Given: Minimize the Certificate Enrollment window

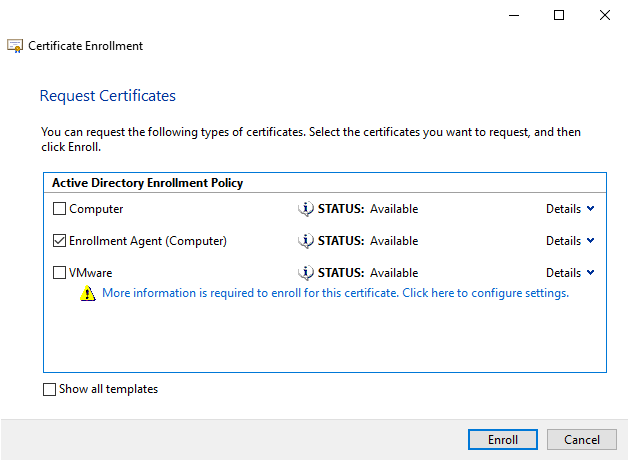Looking at the screenshot, I should tap(513, 15).
